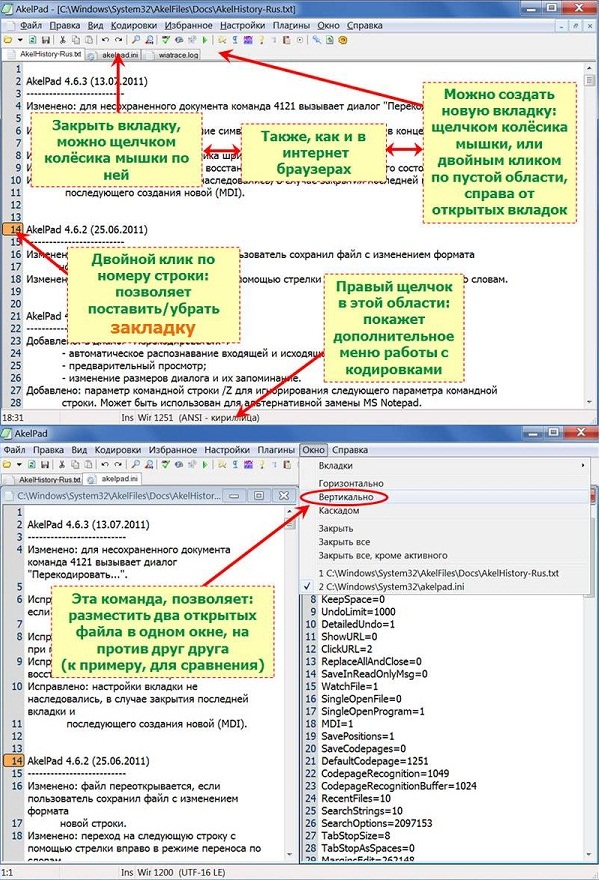The image size is (600, 880).
Task: Click "AkelPad 4.6.3 (13.07.2011)" in upper window
Action: tap(87, 81)
